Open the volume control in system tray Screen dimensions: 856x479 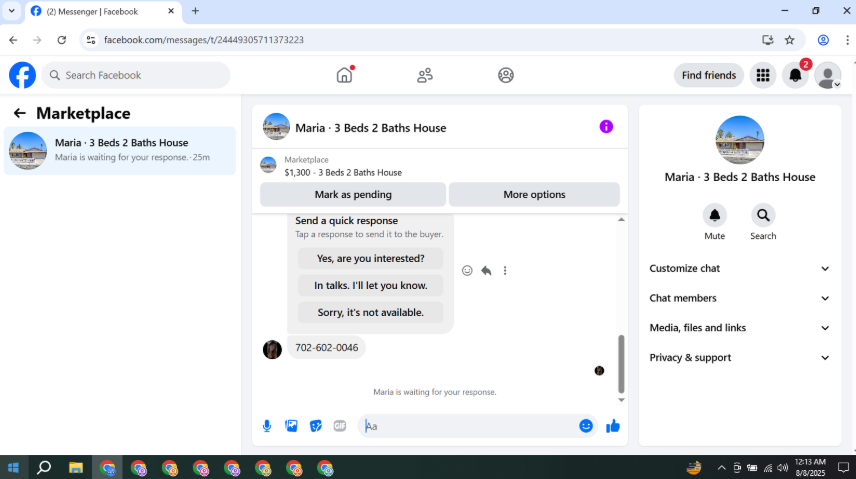tap(782, 468)
